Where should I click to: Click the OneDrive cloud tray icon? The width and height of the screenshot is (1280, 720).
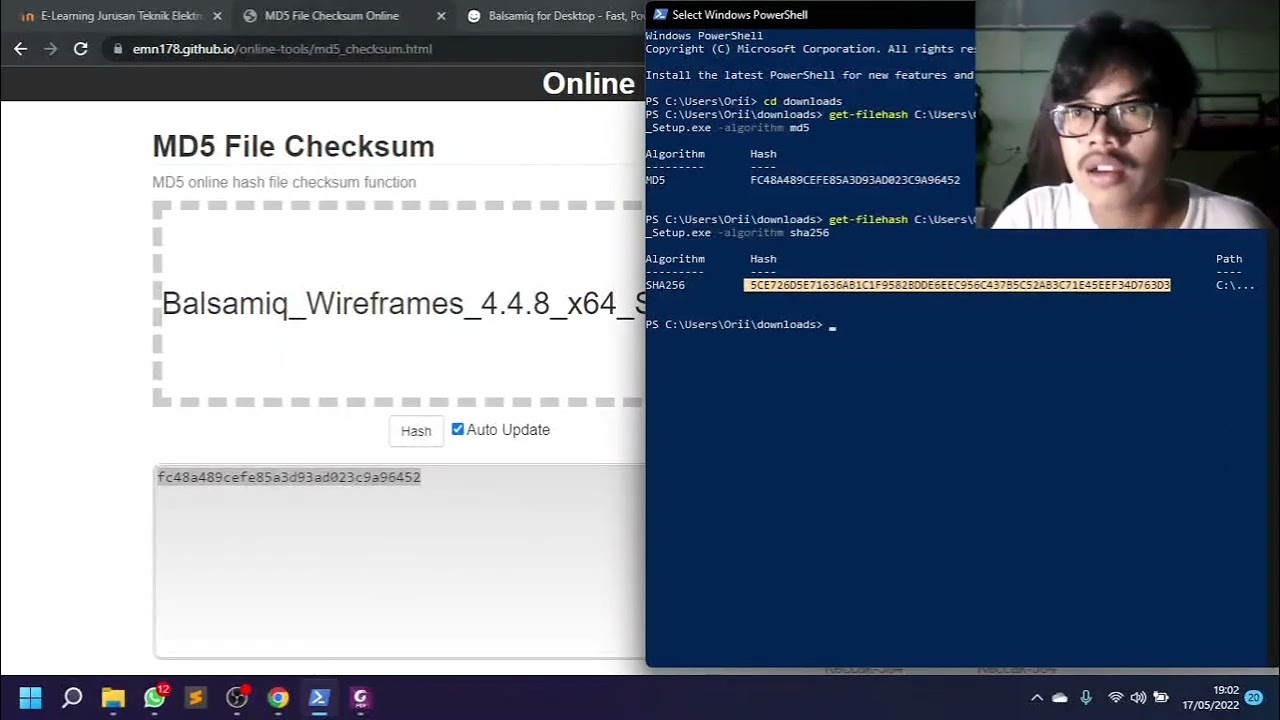1060,698
